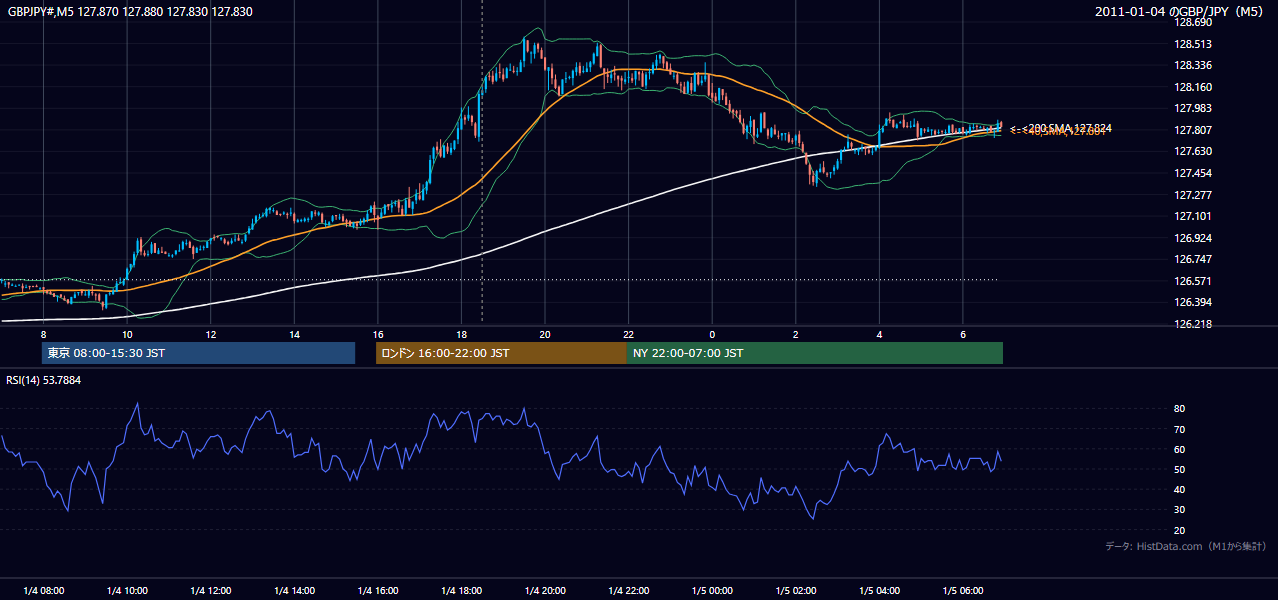1278x600 pixels.
Task: Click the 127.454 price axis label
Action: tap(1194, 173)
